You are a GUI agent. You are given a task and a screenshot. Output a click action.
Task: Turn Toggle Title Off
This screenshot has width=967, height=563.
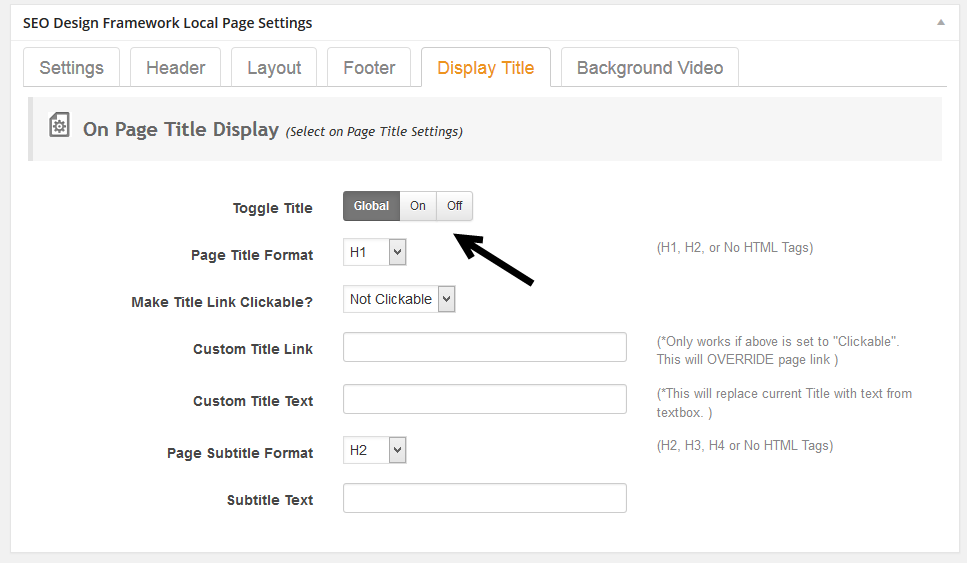pyautogui.click(x=455, y=206)
